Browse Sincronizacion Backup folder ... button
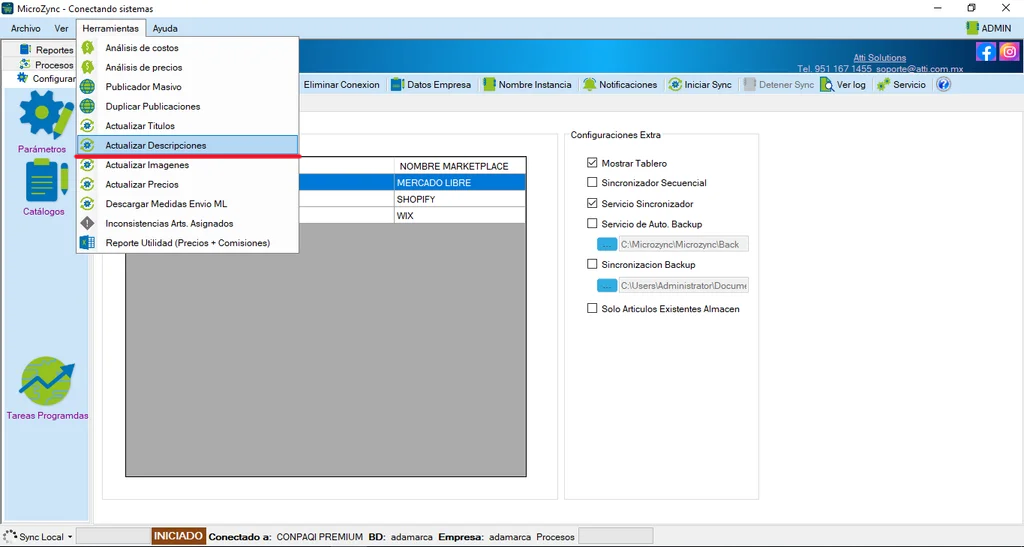This screenshot has height=547, width=1024. pyautogui.click(x=607, y=285)
